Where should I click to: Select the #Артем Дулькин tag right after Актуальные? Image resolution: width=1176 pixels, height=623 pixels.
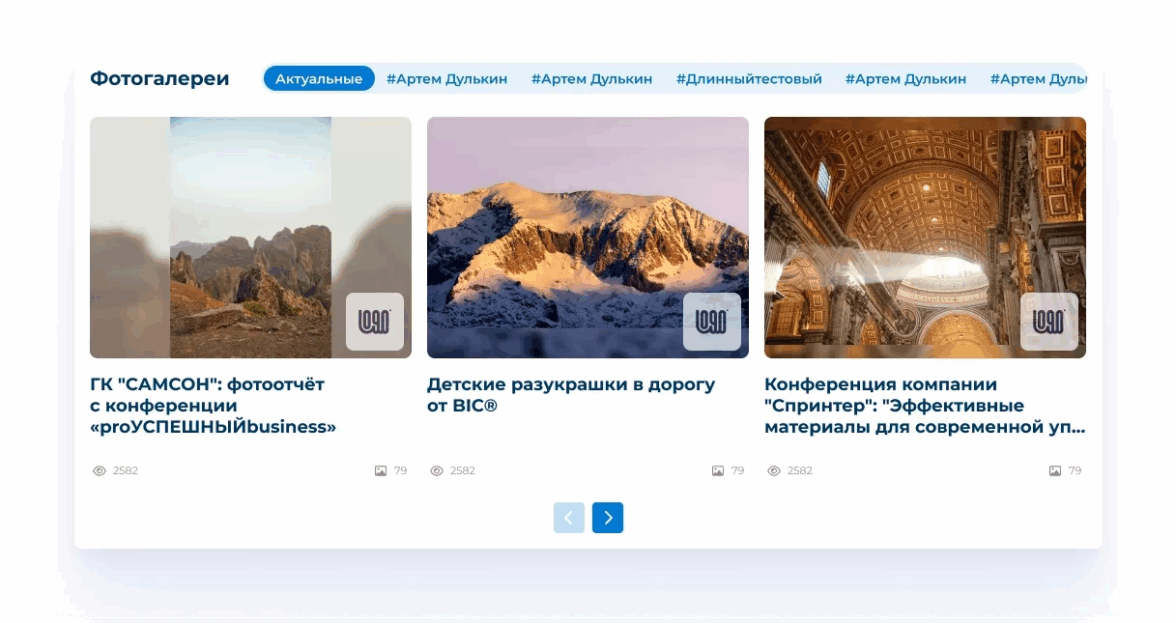(x=447, y=79)
